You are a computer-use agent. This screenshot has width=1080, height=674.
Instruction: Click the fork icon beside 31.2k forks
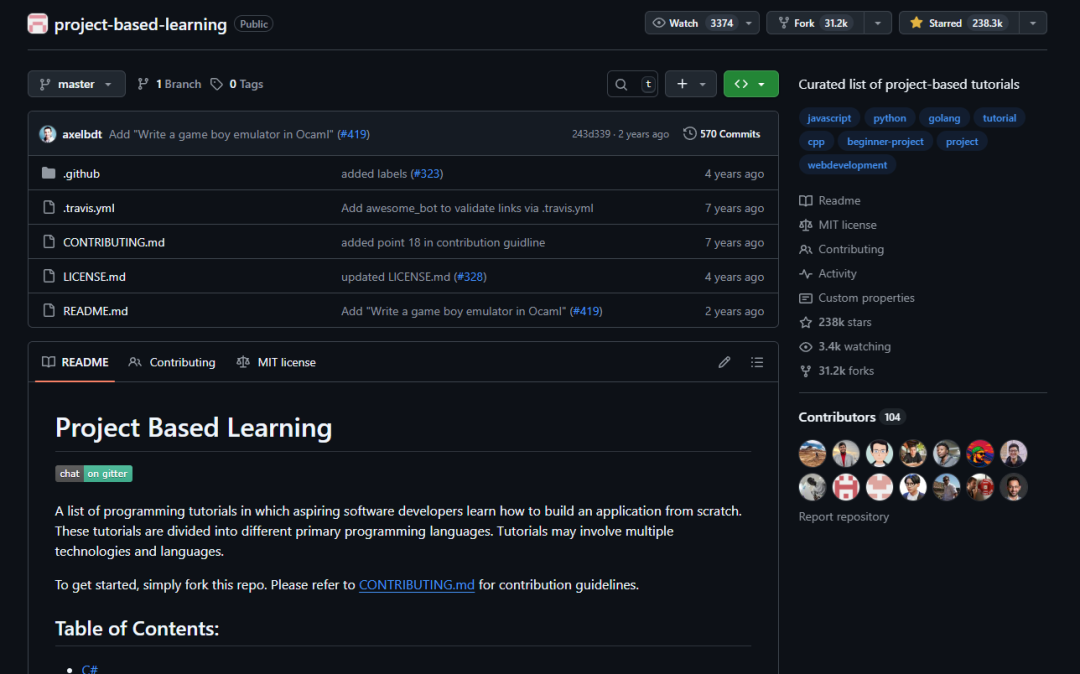click(x=806, y=371)
